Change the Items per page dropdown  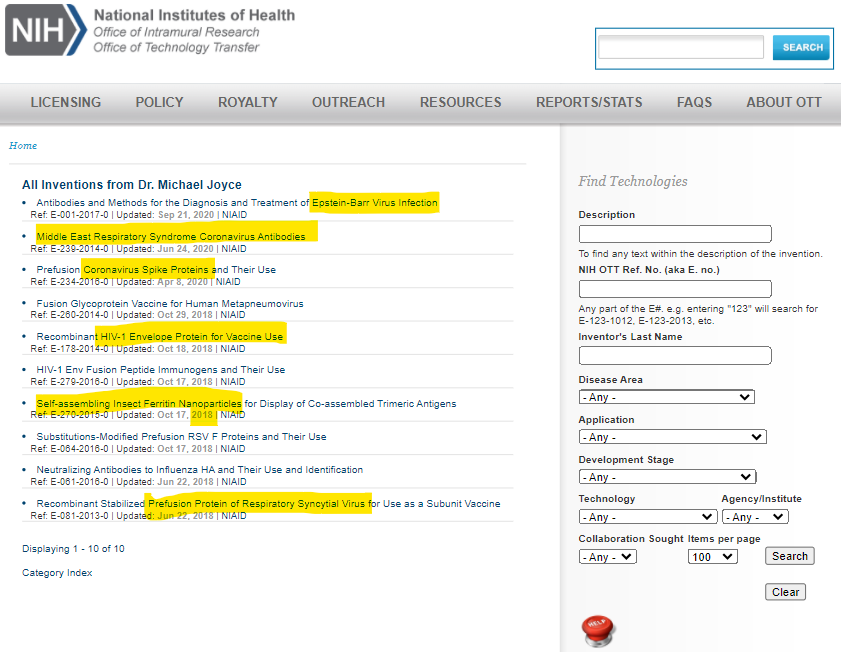point(713,557)
